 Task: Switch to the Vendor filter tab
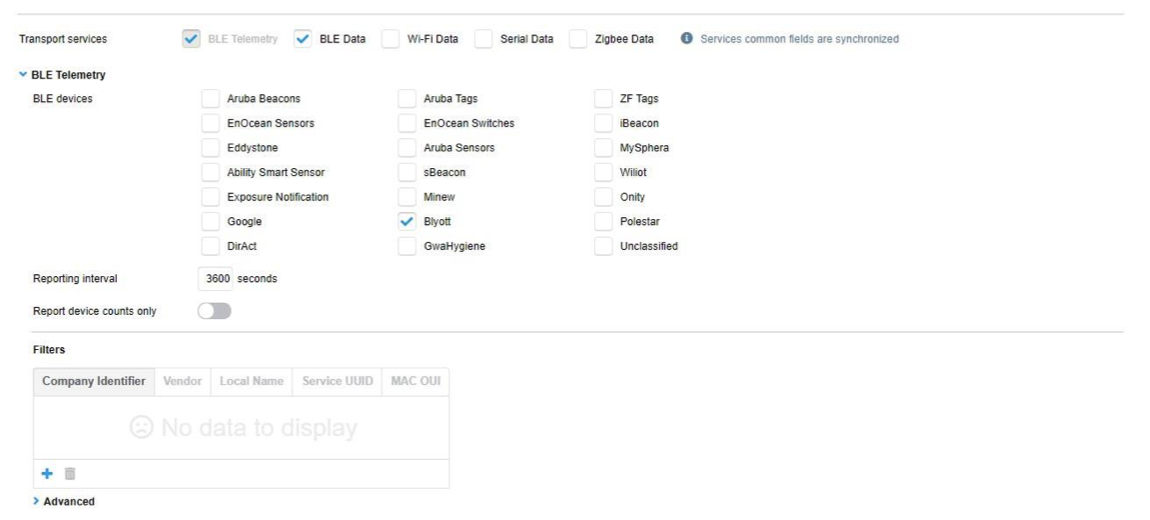click(182, 381)
